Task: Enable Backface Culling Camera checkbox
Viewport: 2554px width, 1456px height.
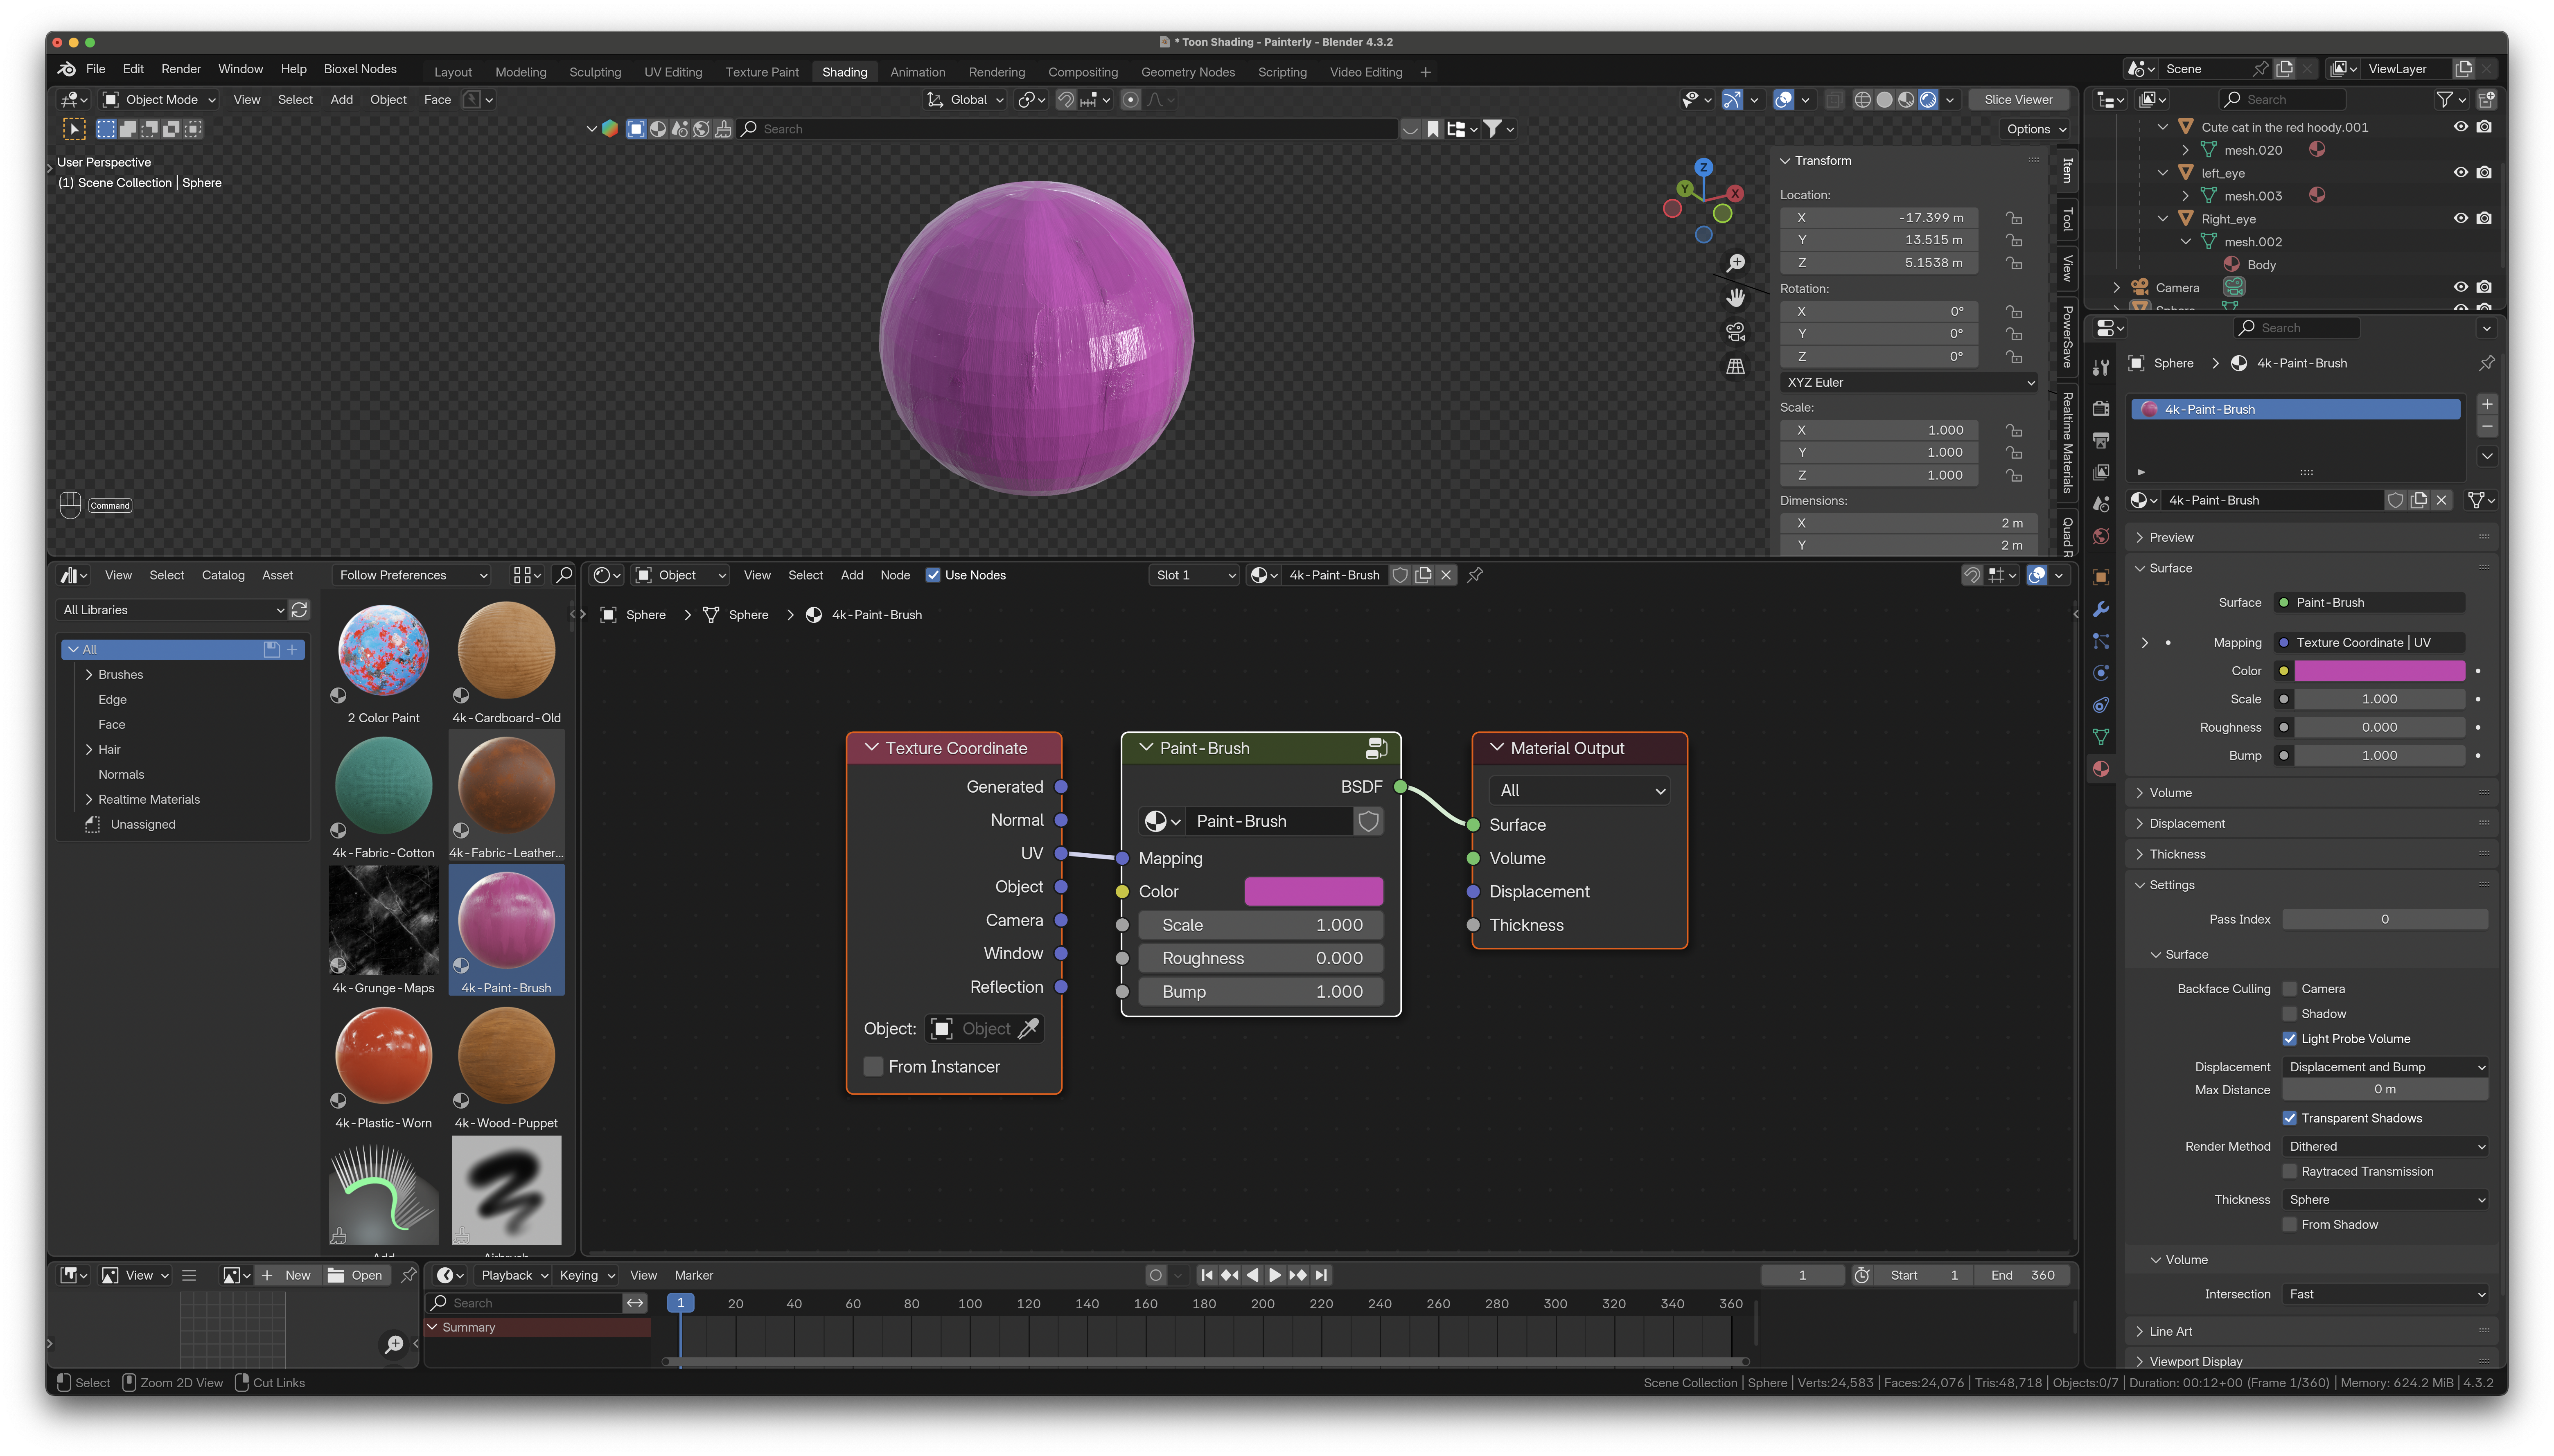Action: (2290, 989)
